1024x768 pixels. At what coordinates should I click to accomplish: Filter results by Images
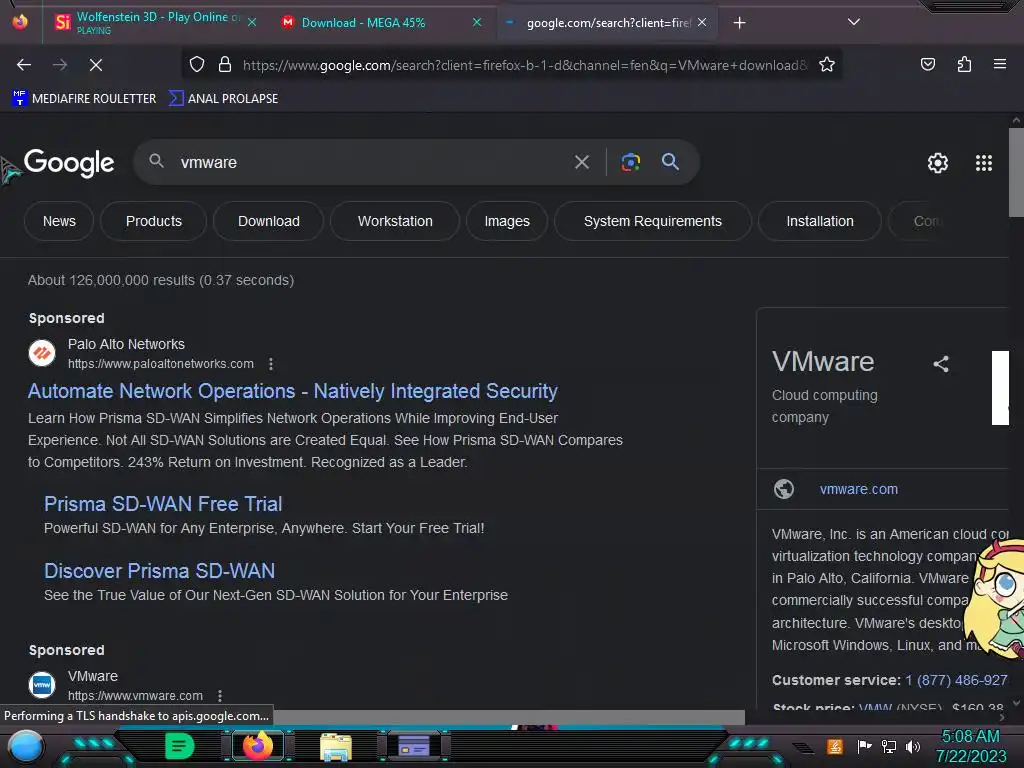pos(507,221)
